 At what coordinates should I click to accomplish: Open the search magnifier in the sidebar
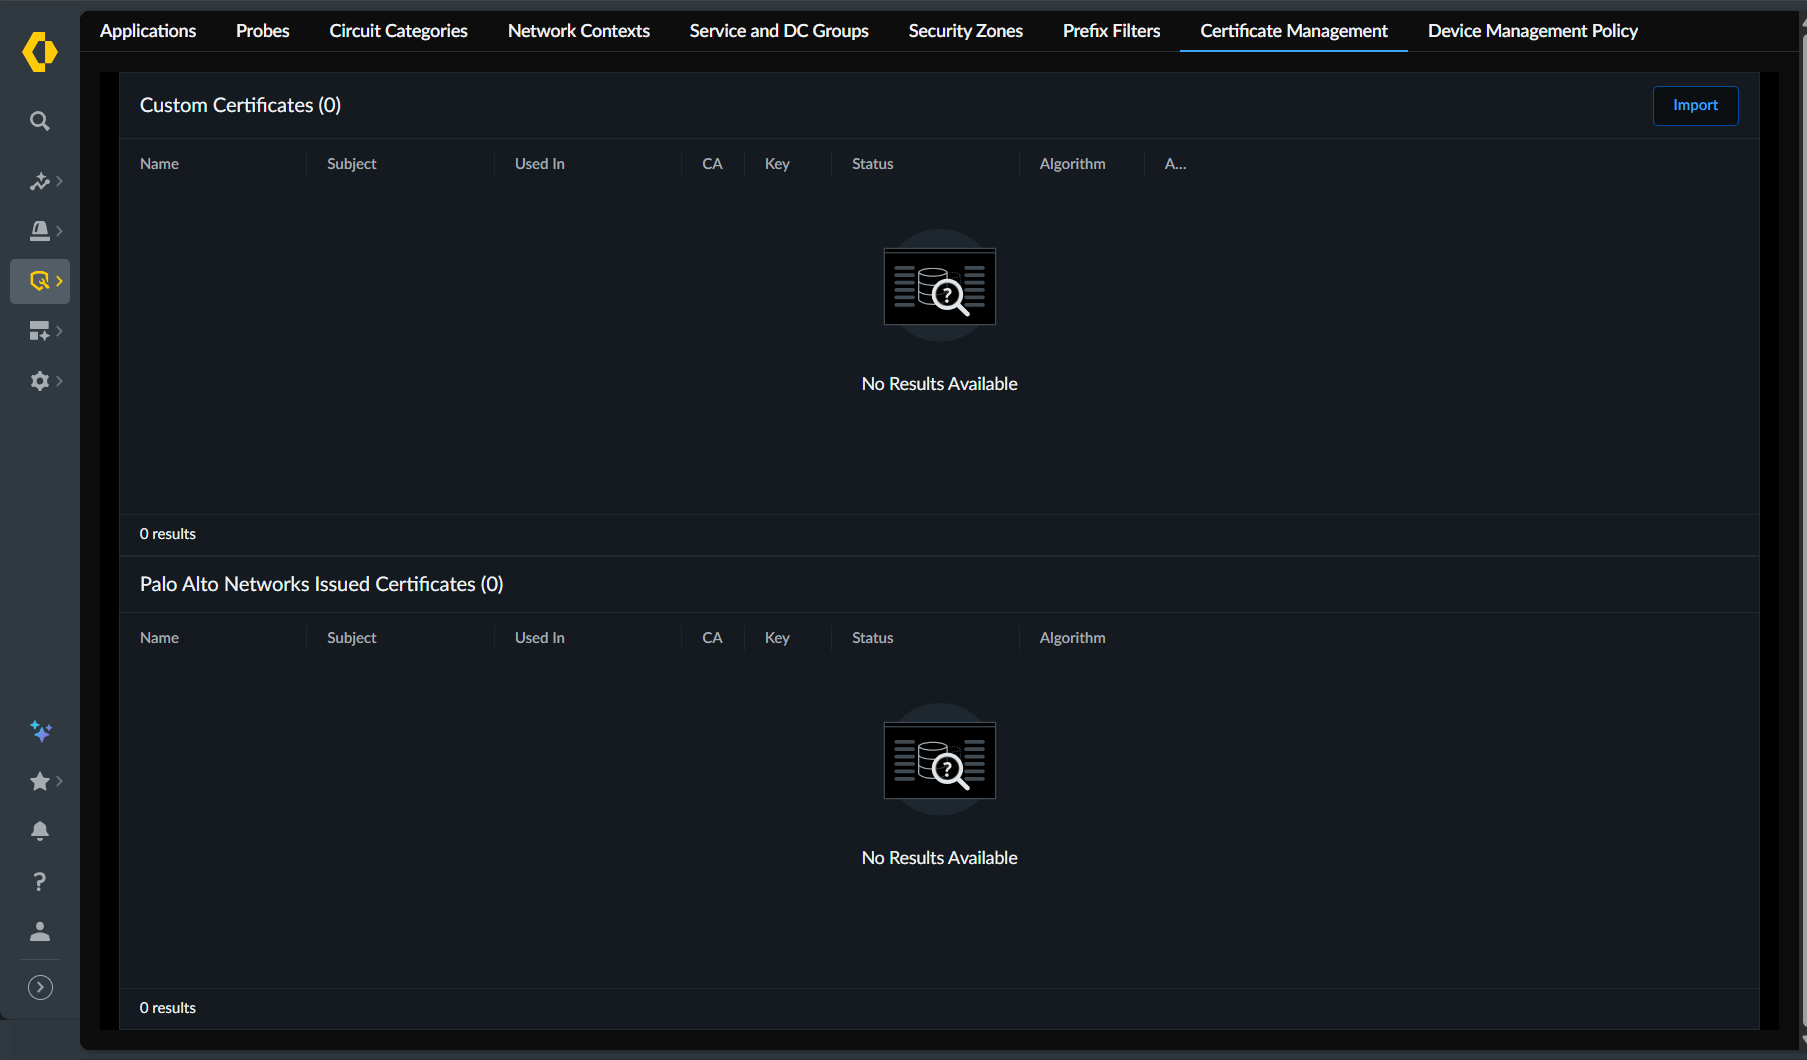[x=40, y=120]
